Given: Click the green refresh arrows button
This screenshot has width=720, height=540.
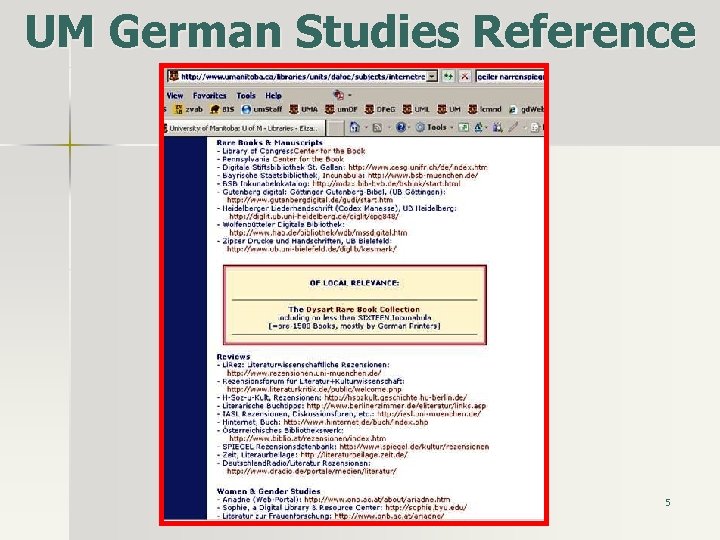Looking at the screenshot, I should [448, 76].
